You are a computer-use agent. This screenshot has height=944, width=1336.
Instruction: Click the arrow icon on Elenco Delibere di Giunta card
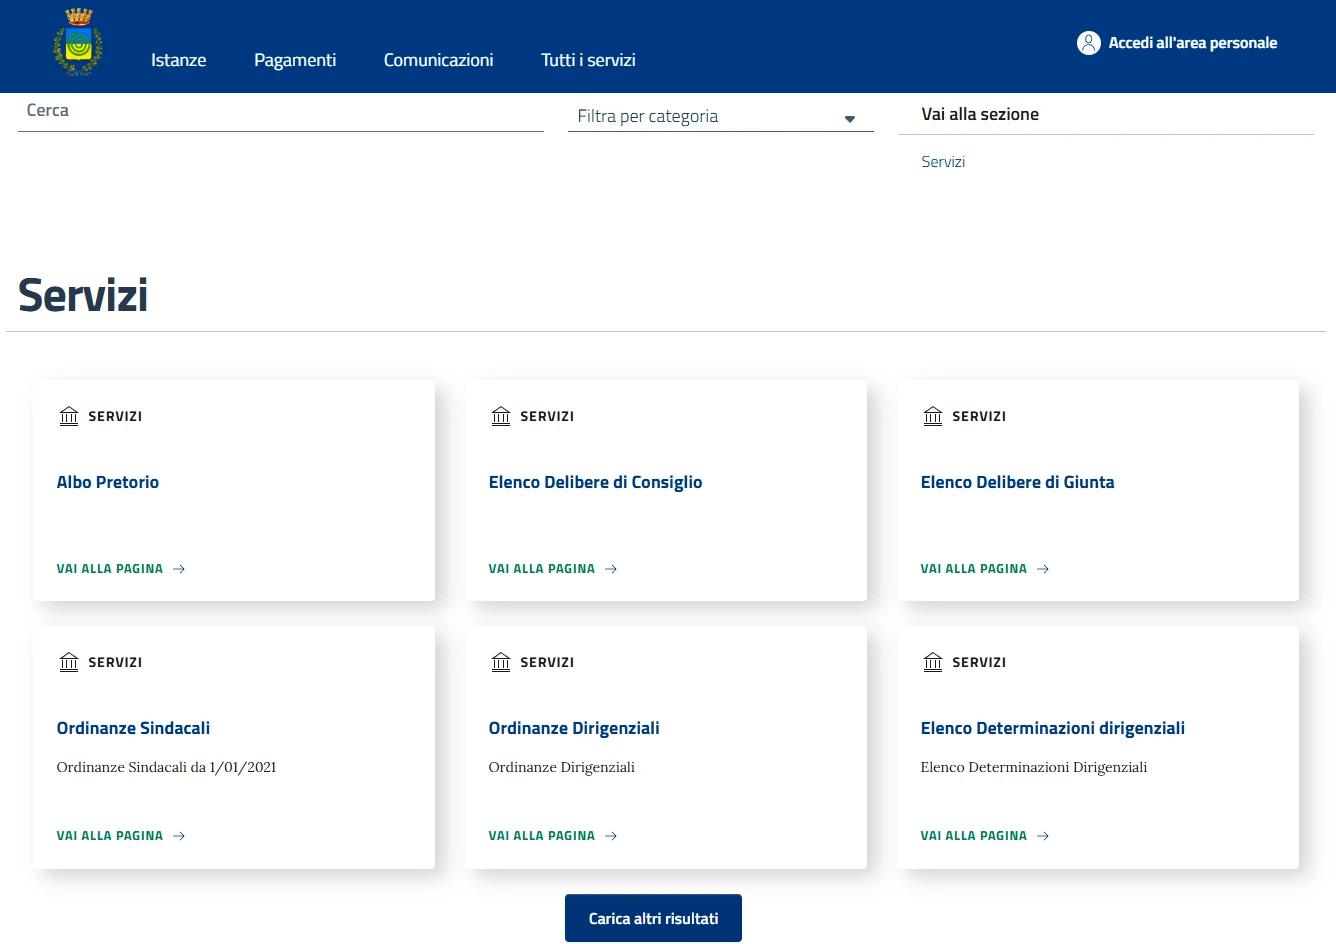click(x=1043, y=569)
